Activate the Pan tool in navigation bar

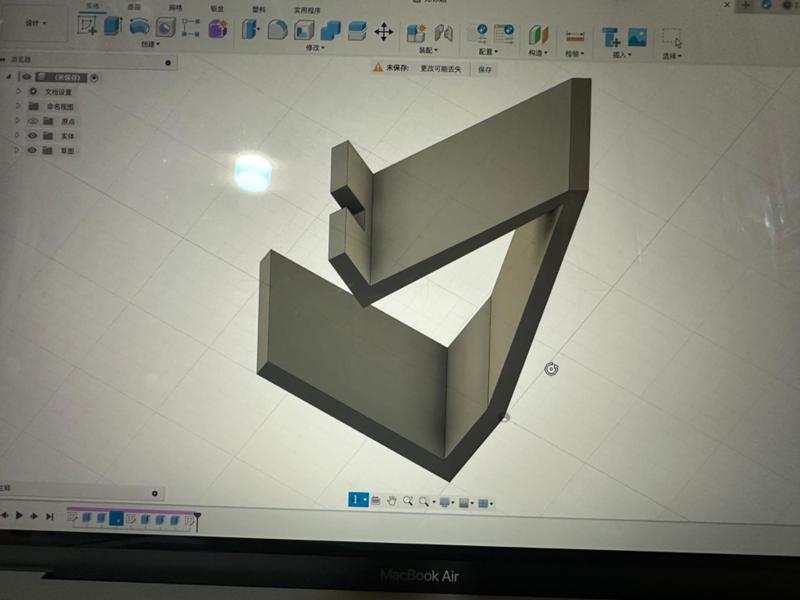click(391, 502)
